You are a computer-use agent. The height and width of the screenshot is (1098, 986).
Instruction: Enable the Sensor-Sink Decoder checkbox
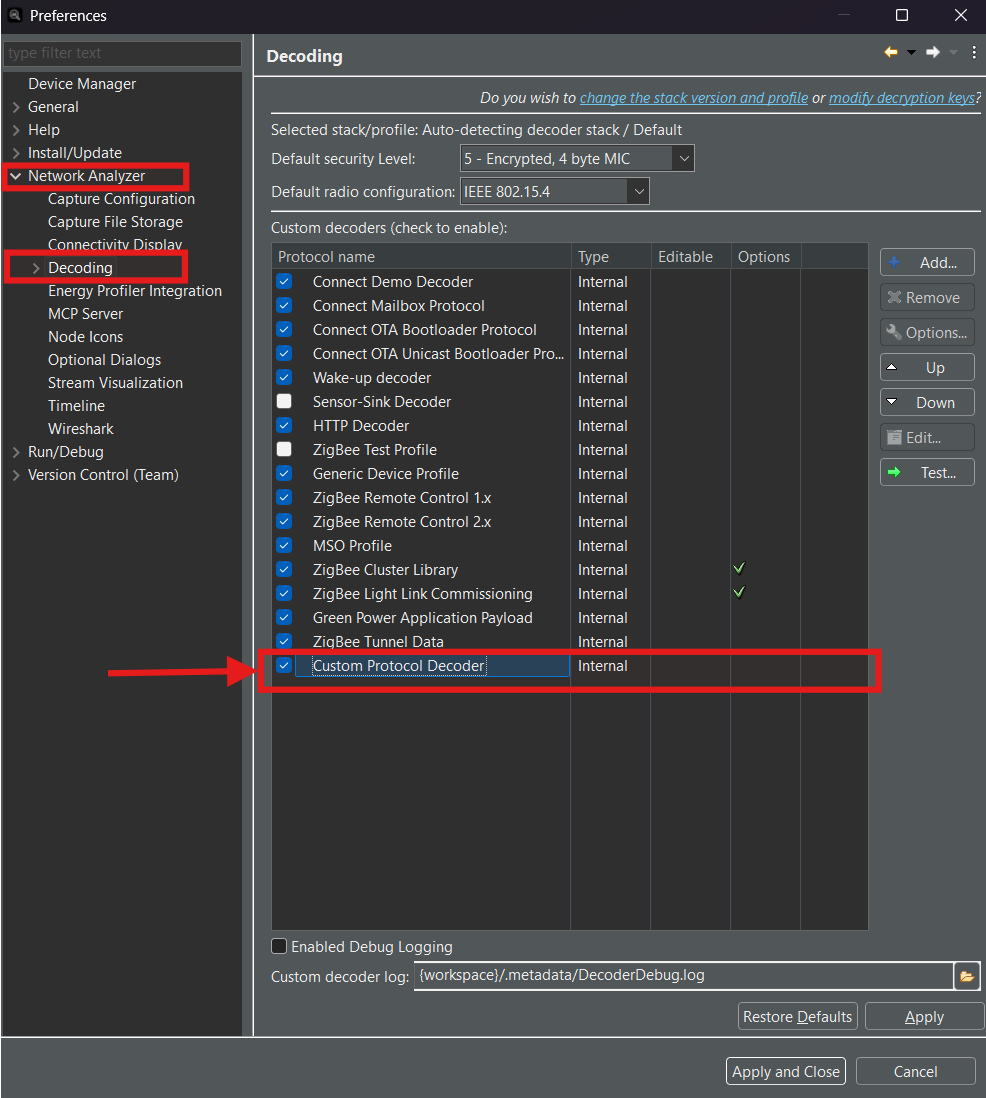click(284, 401)
